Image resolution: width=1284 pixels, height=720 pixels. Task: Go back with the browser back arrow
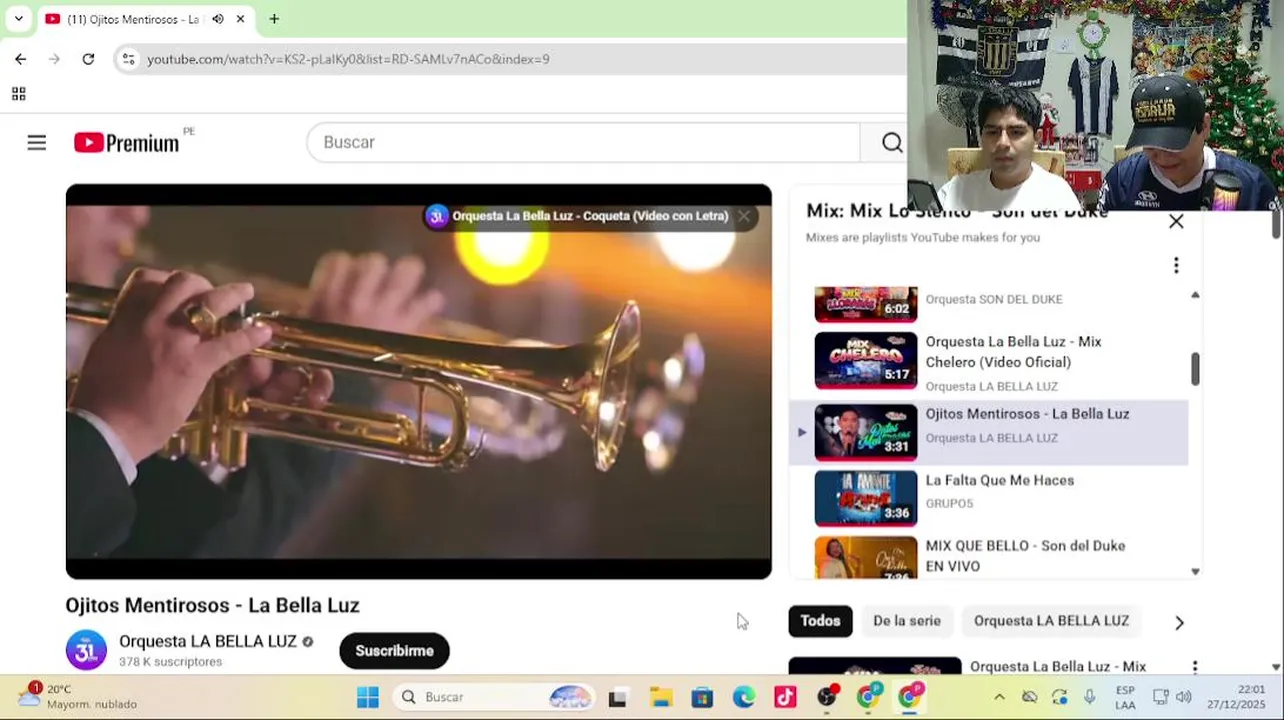coord(20,59)
